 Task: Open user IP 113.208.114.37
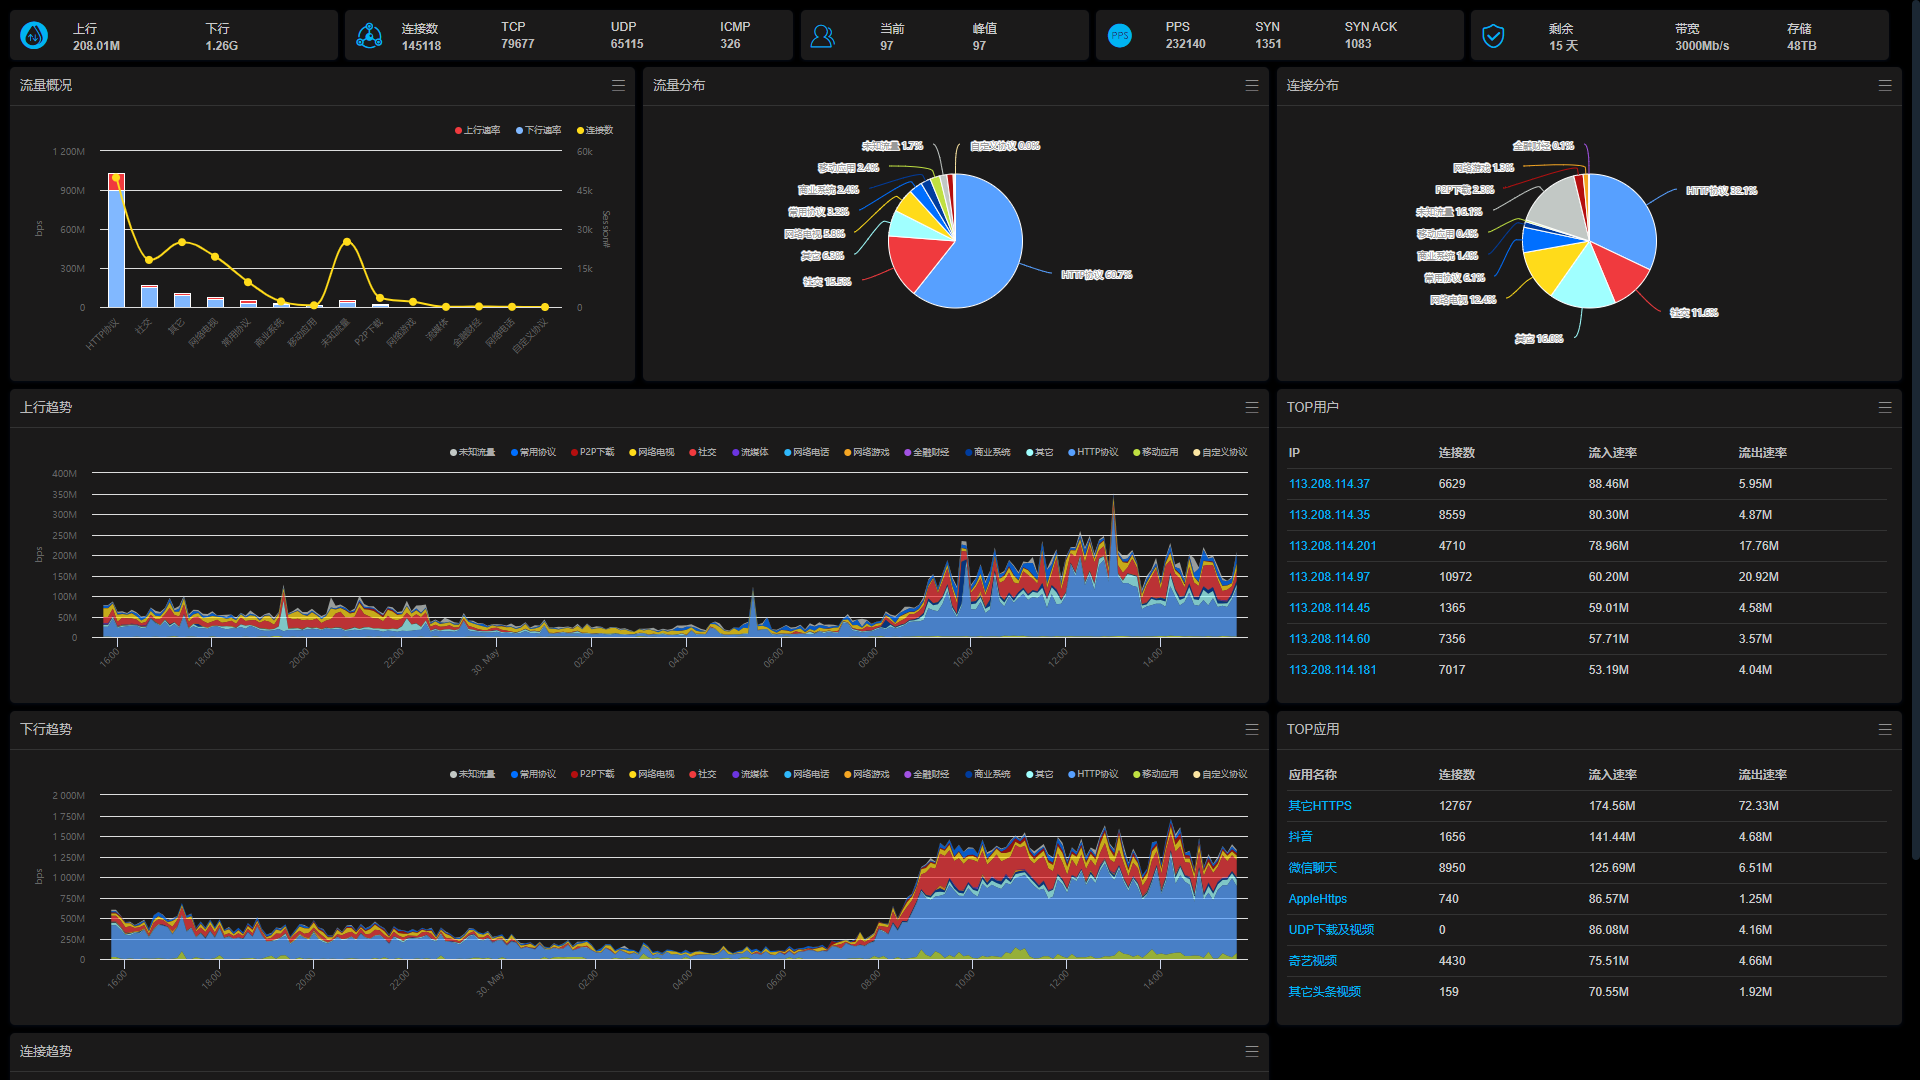[x=1329, y=484]
